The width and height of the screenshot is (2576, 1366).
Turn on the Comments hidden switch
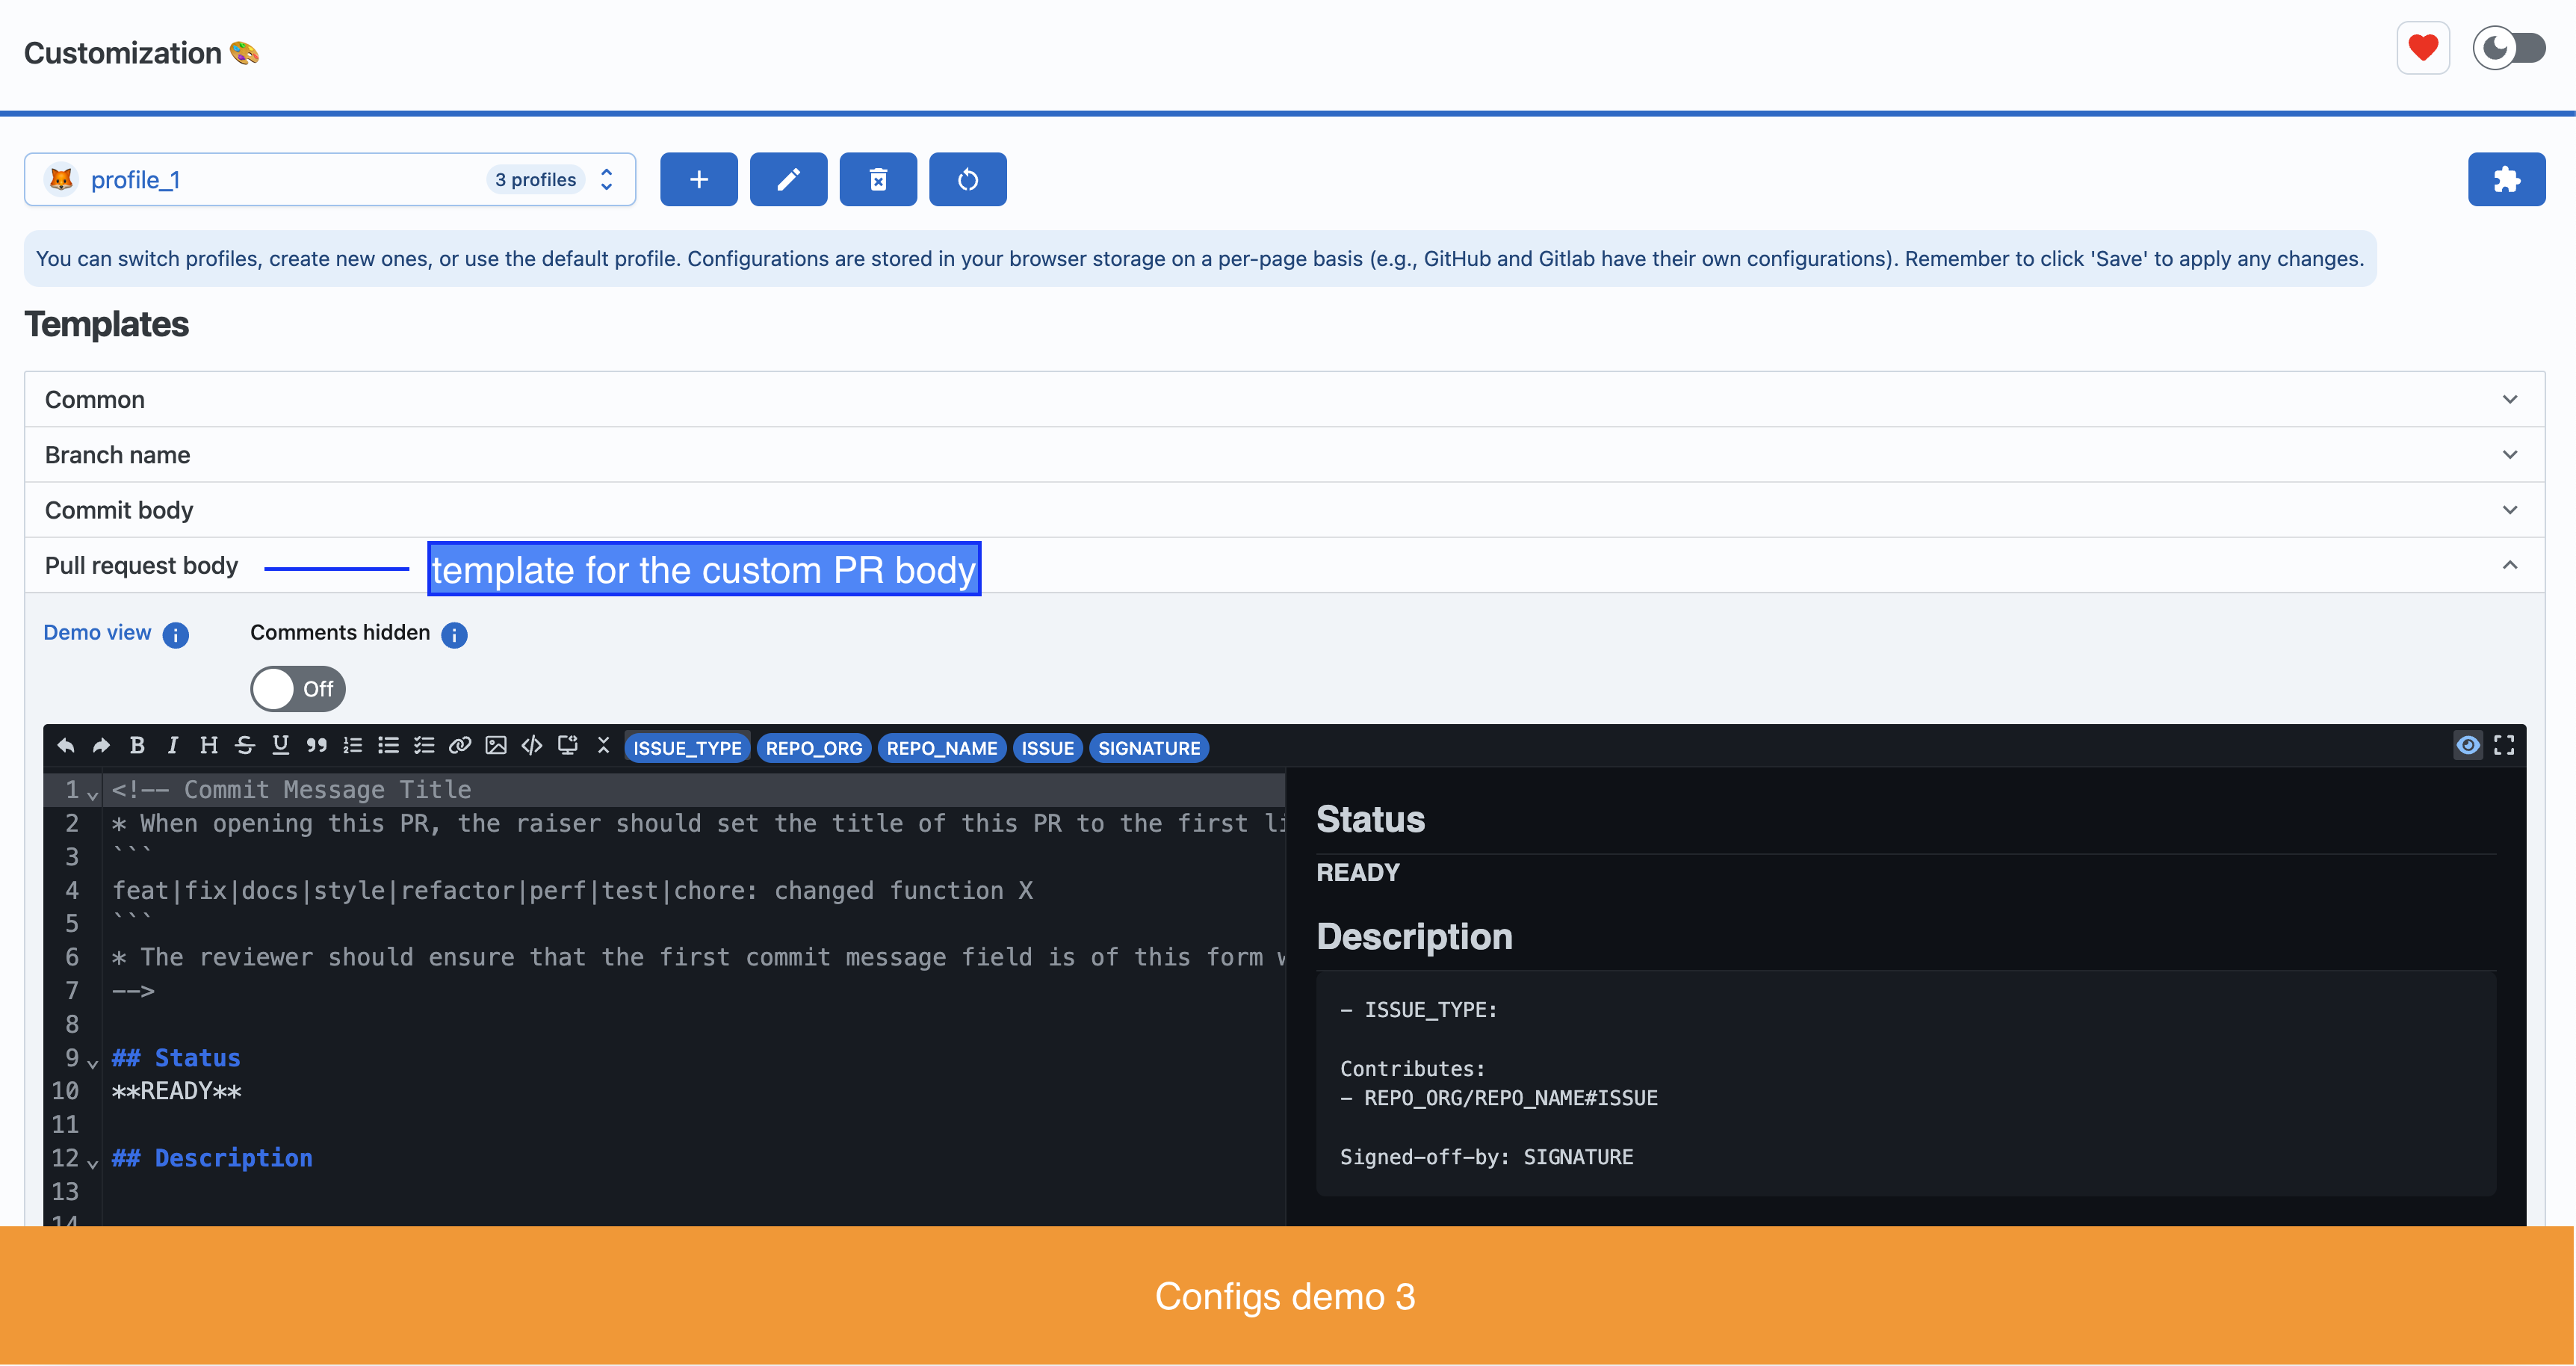click(x=298, y=689)
